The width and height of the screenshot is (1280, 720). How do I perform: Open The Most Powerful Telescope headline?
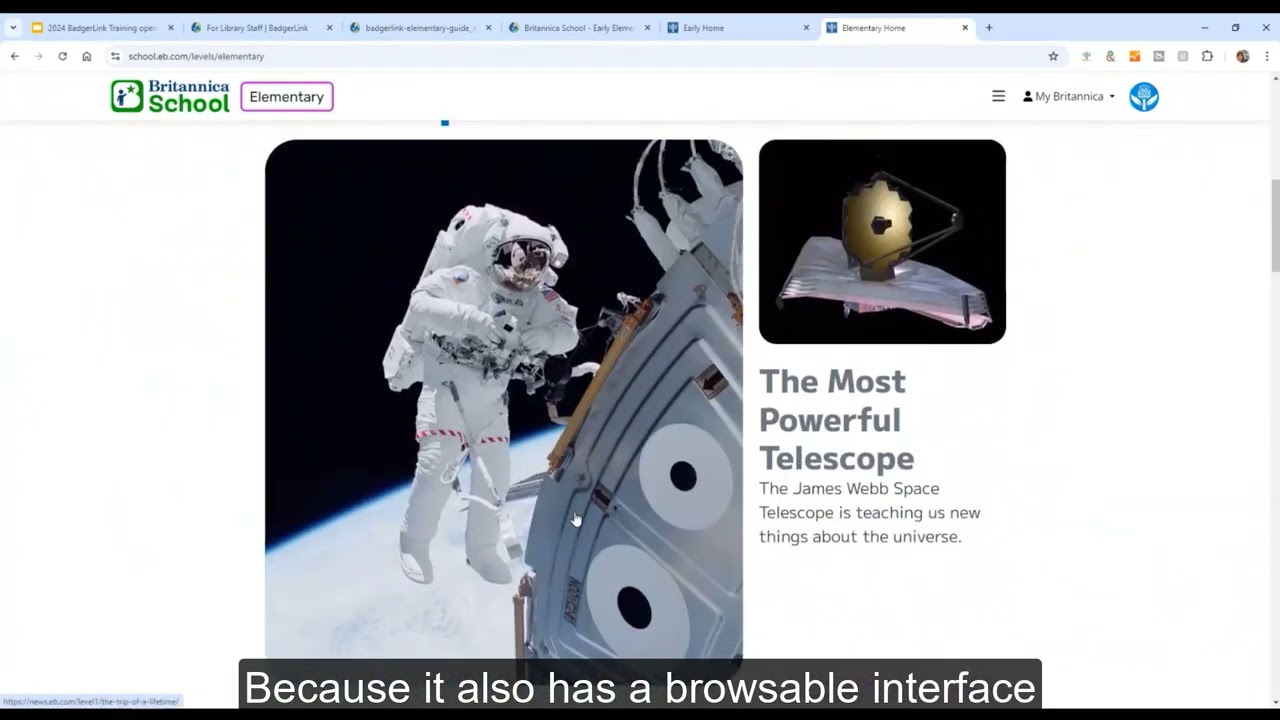(836, 419)
